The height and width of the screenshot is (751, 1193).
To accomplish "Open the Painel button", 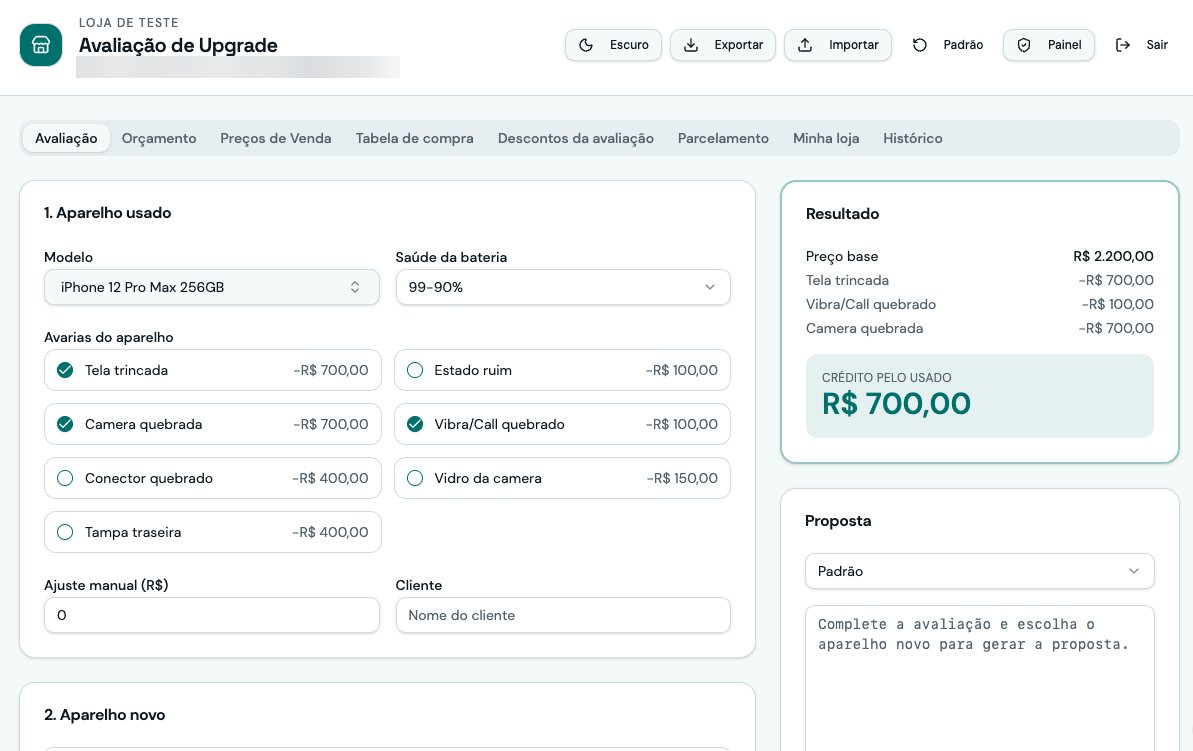I will tap(1048, 45).
